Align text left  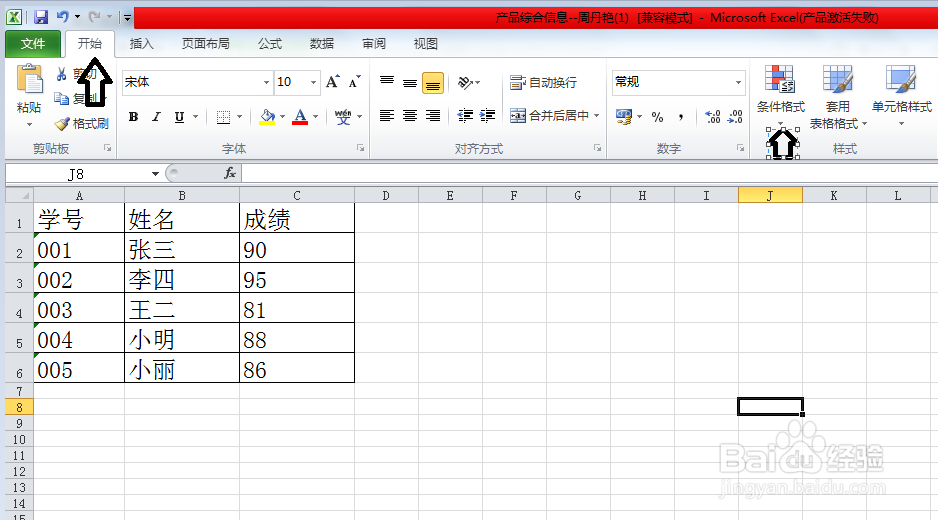pyautogui.click(x=387, y=115)
